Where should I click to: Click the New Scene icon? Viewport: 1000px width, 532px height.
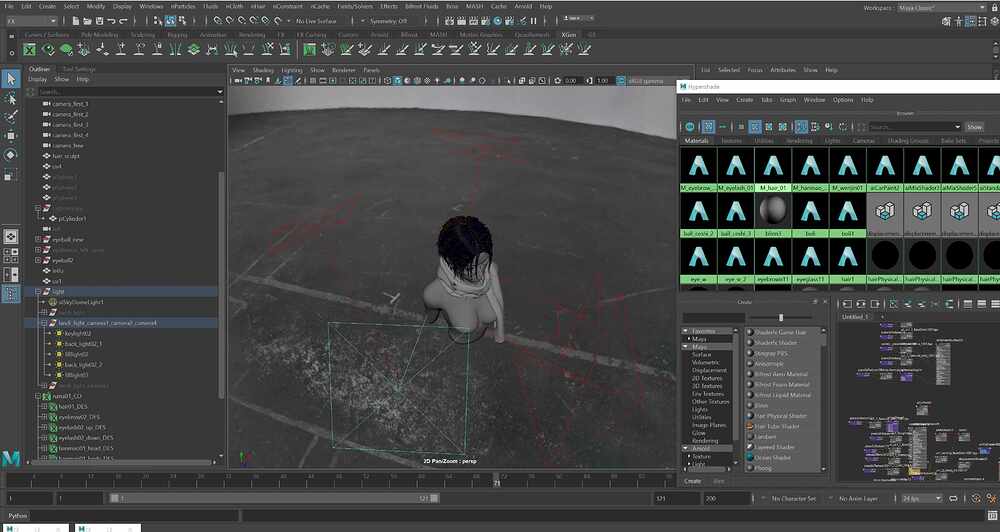pyautogui.click(x=75, y=21)
